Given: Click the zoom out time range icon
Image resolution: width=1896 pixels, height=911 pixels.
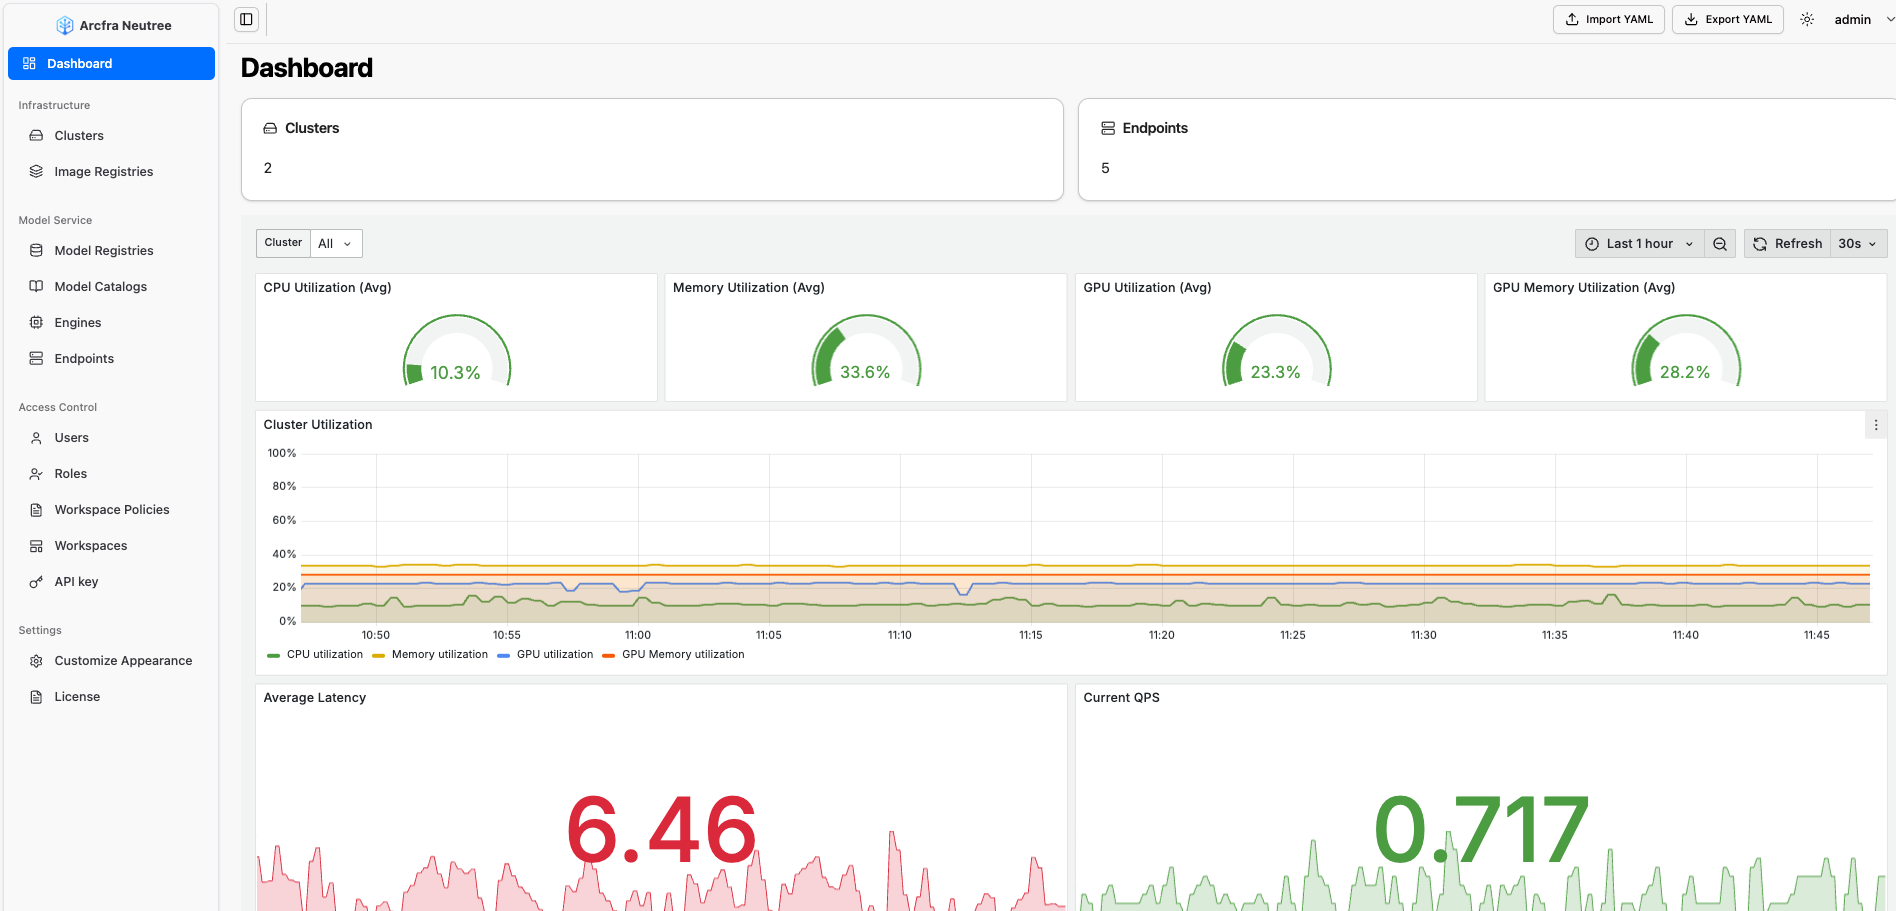Looking at the screenshot, I should tap(1720, 244).
